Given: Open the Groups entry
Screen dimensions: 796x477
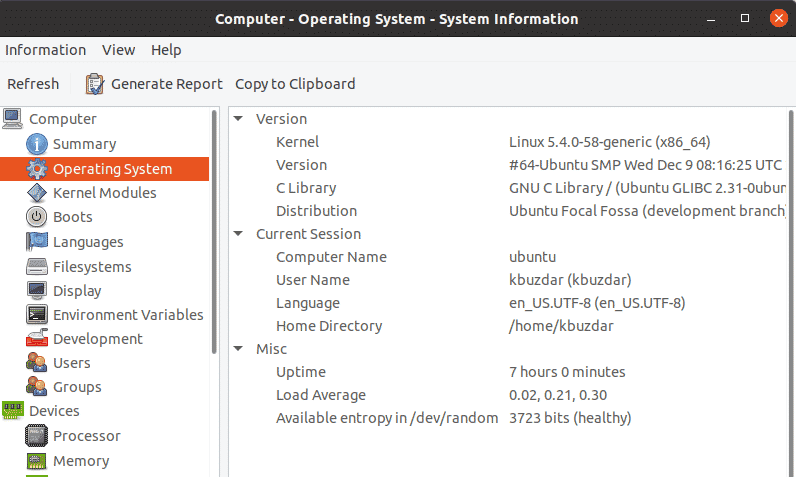Looking at the screenshot, I should click(77, 387).
